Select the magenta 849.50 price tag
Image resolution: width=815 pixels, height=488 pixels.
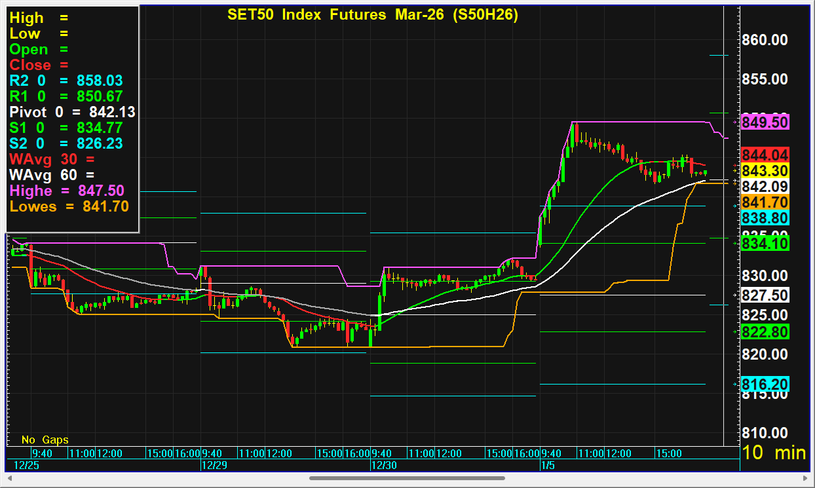pos(765,121)
